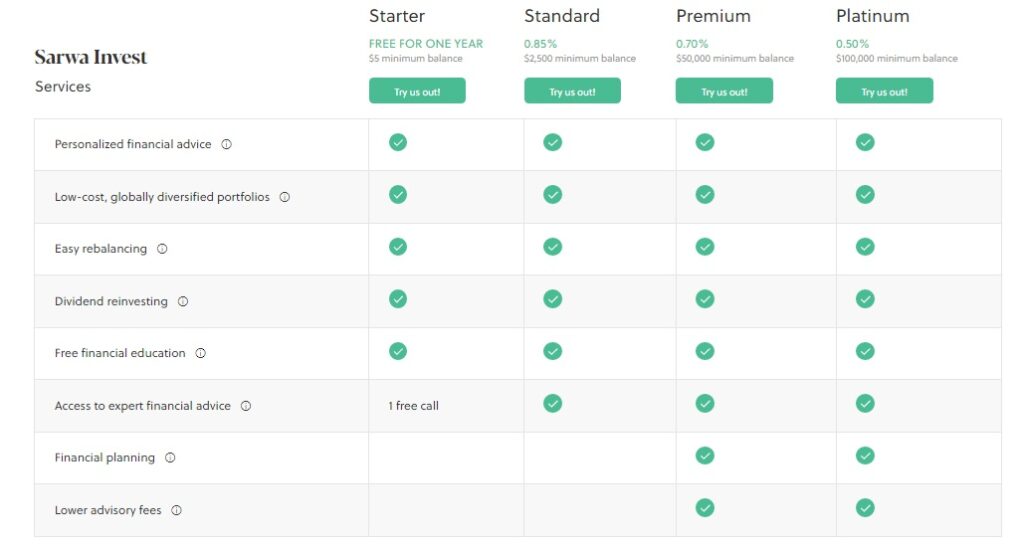The image size is (1024, 550).
Task: Click the 1 free call text
Action: pyautogui.click(x=414, y=406)
